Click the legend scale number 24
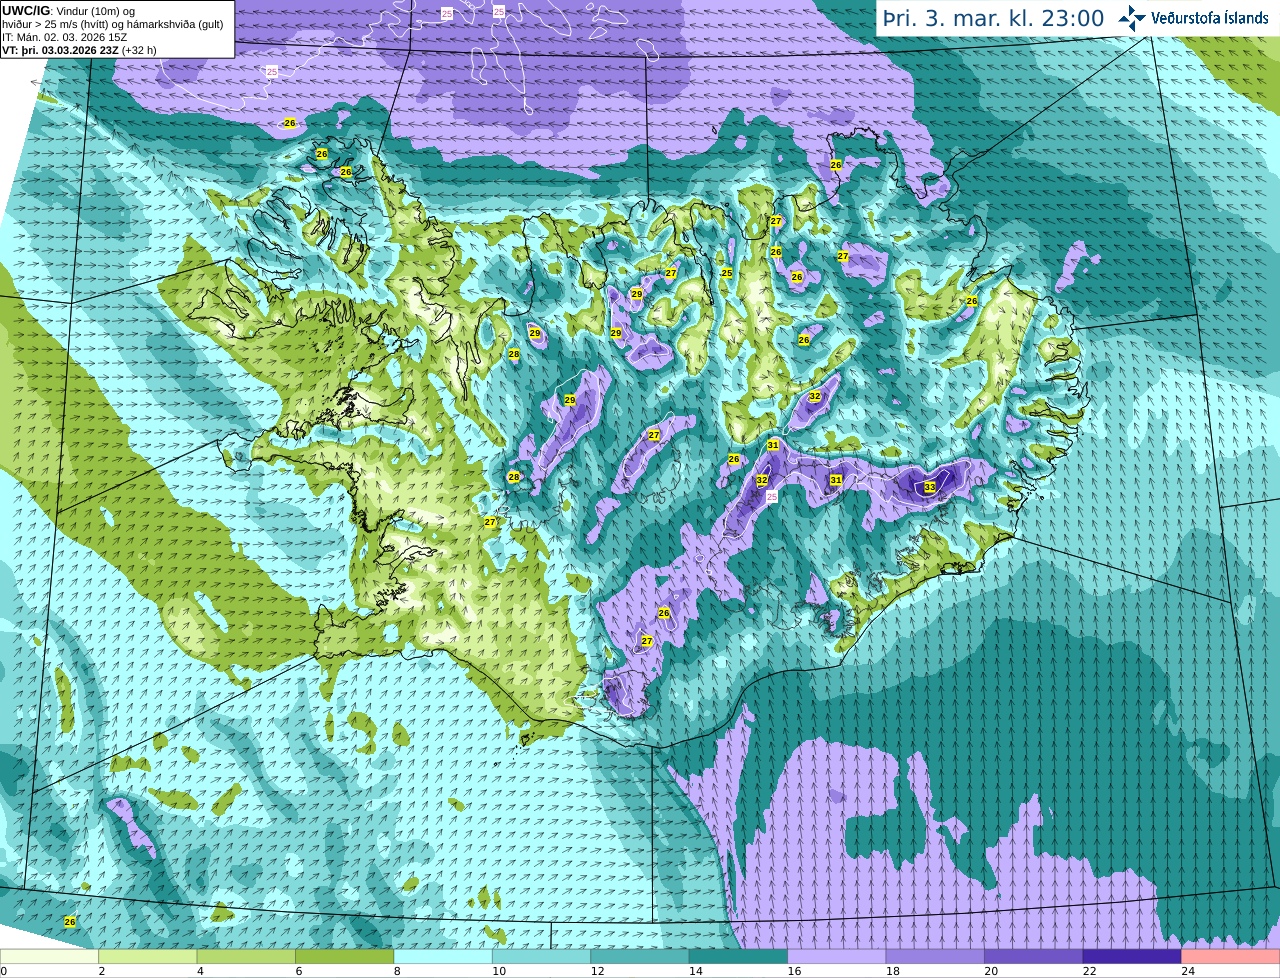The width and height of the screenshot is (1280, 978). tap(1188, 971)
